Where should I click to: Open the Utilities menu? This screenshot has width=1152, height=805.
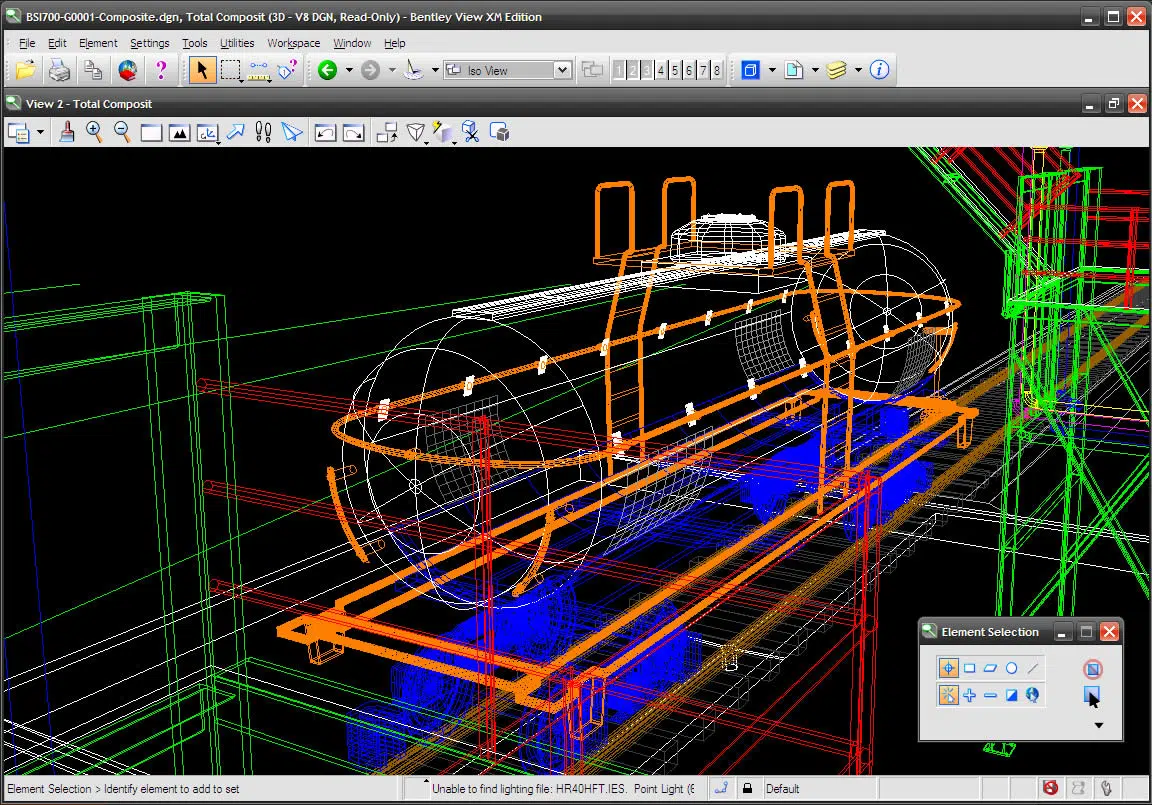[237, 43]
